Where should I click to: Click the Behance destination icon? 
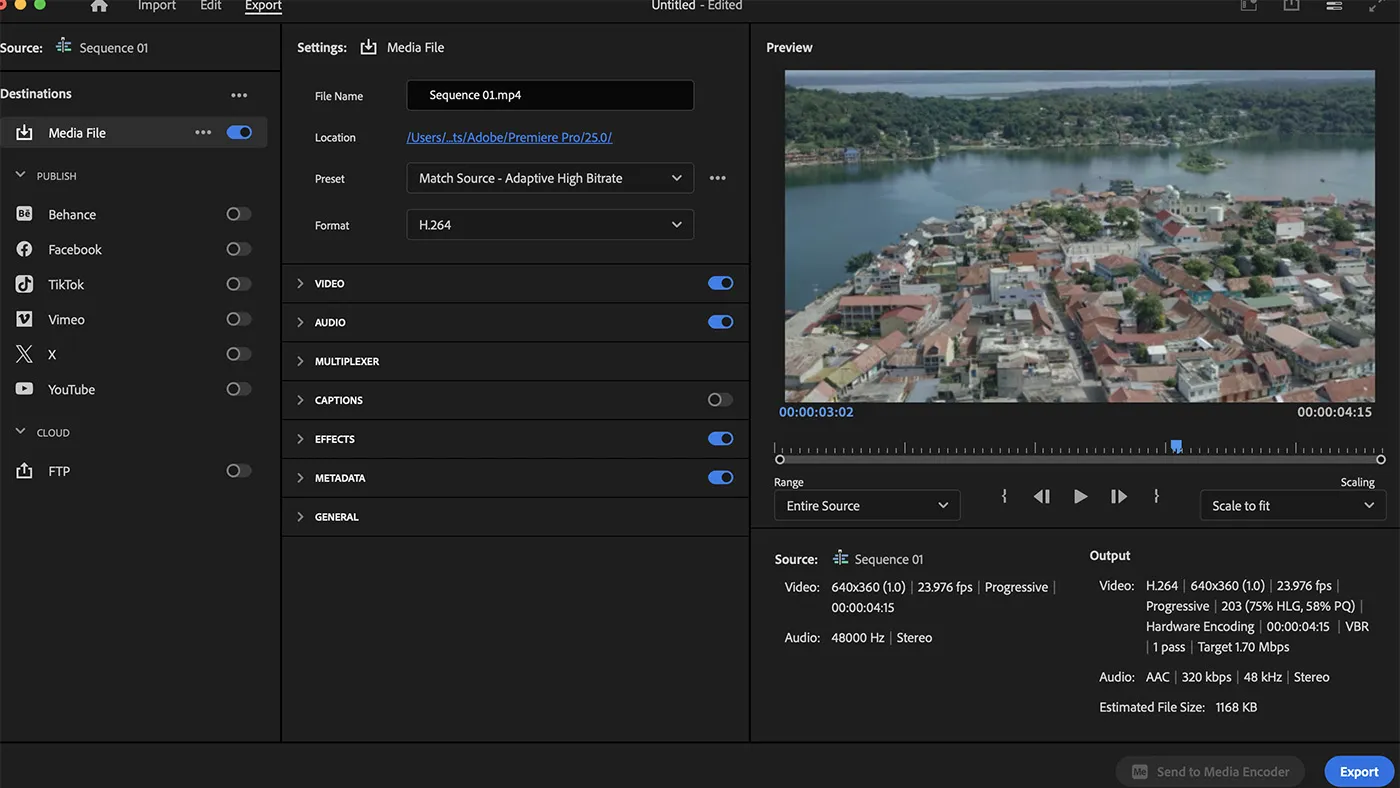click(23, 213)
